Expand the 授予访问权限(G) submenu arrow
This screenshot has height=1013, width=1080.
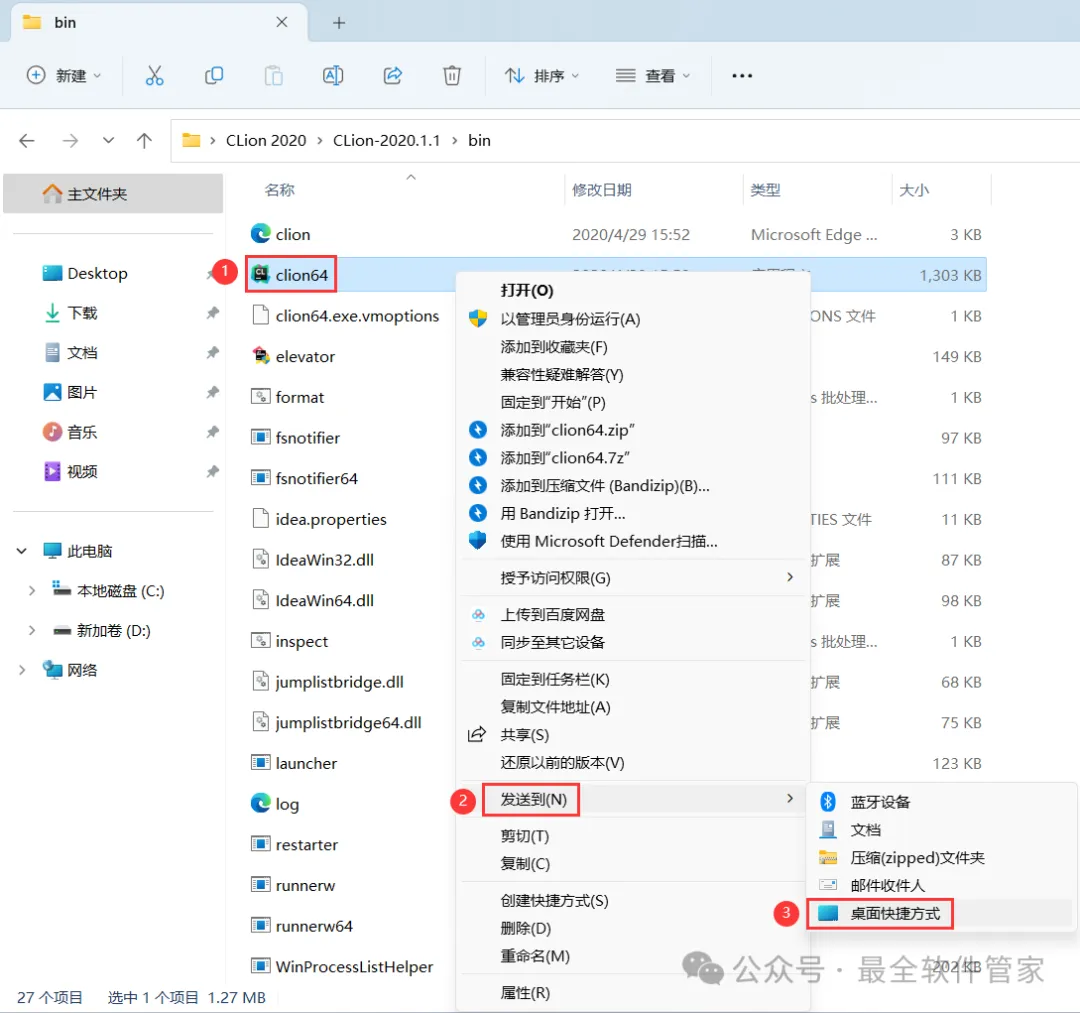click(x=790, y=577)
